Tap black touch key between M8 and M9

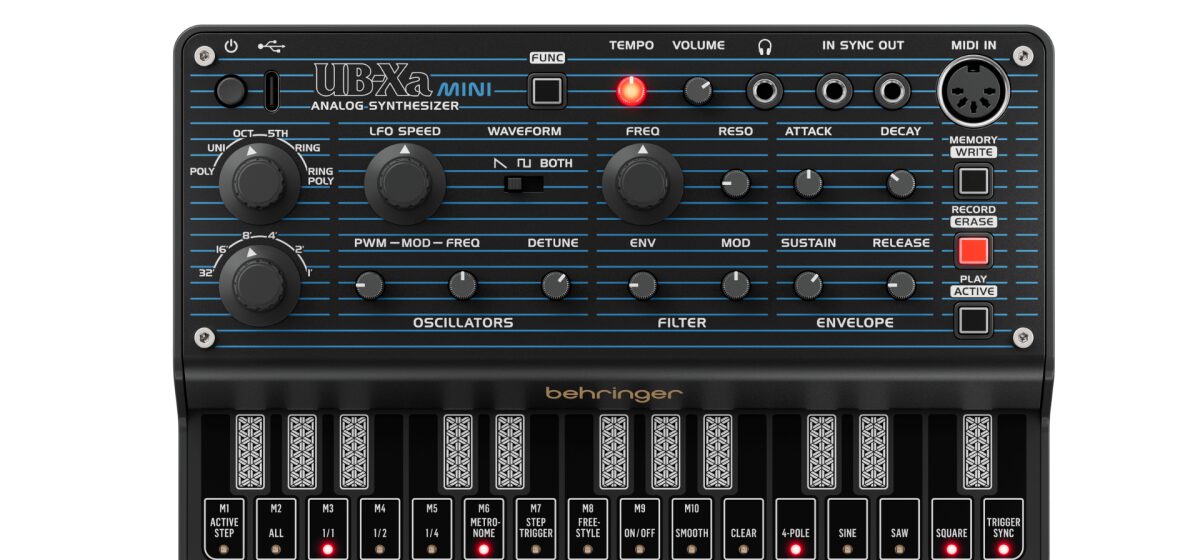coord(614,450)
